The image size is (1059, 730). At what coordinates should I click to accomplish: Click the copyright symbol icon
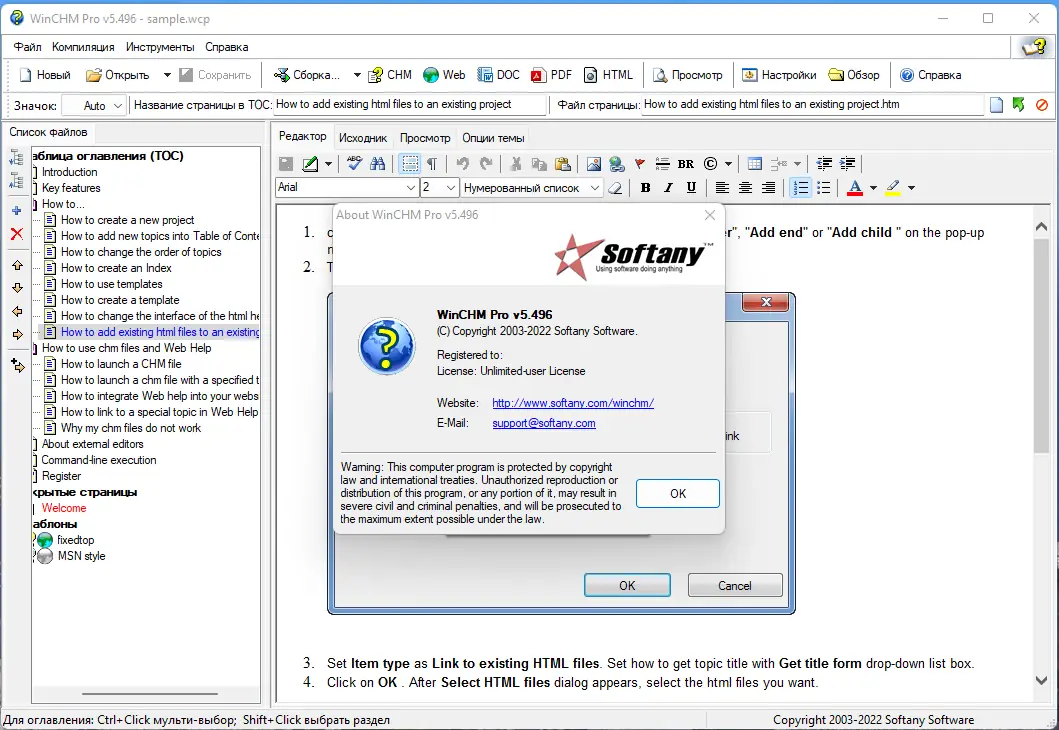710,163
